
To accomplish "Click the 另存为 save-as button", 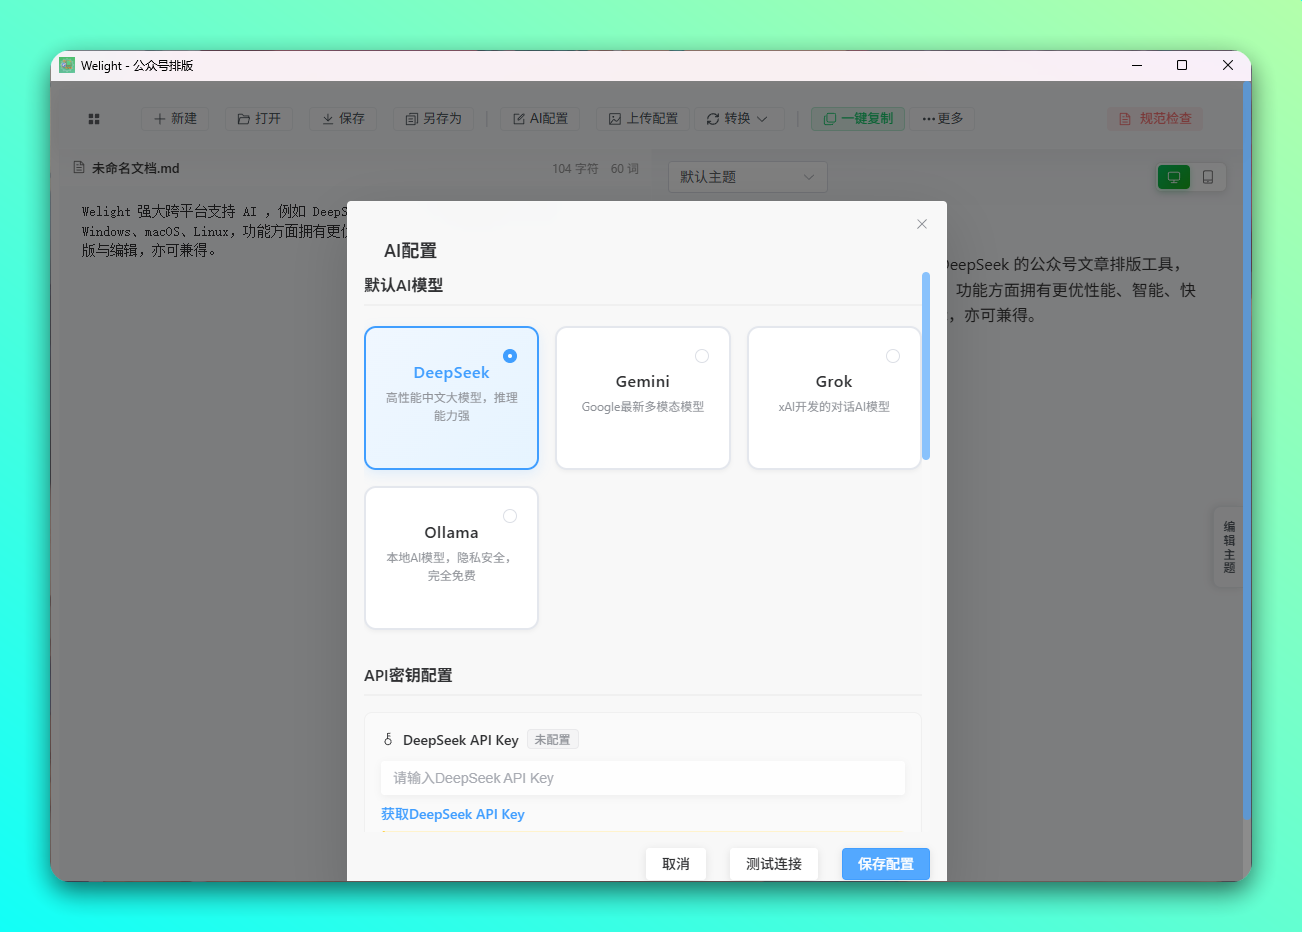I will tap(434, 119).
